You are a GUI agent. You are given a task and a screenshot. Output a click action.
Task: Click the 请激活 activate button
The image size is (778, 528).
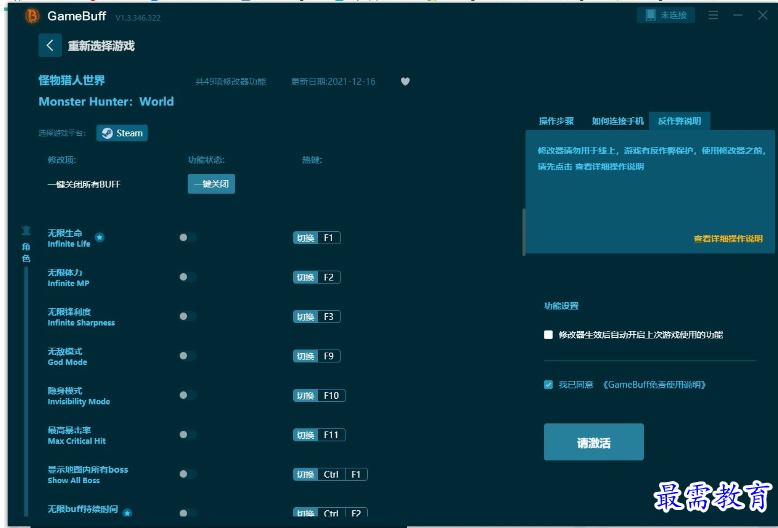pyautogui.click(x=594, y=442)
